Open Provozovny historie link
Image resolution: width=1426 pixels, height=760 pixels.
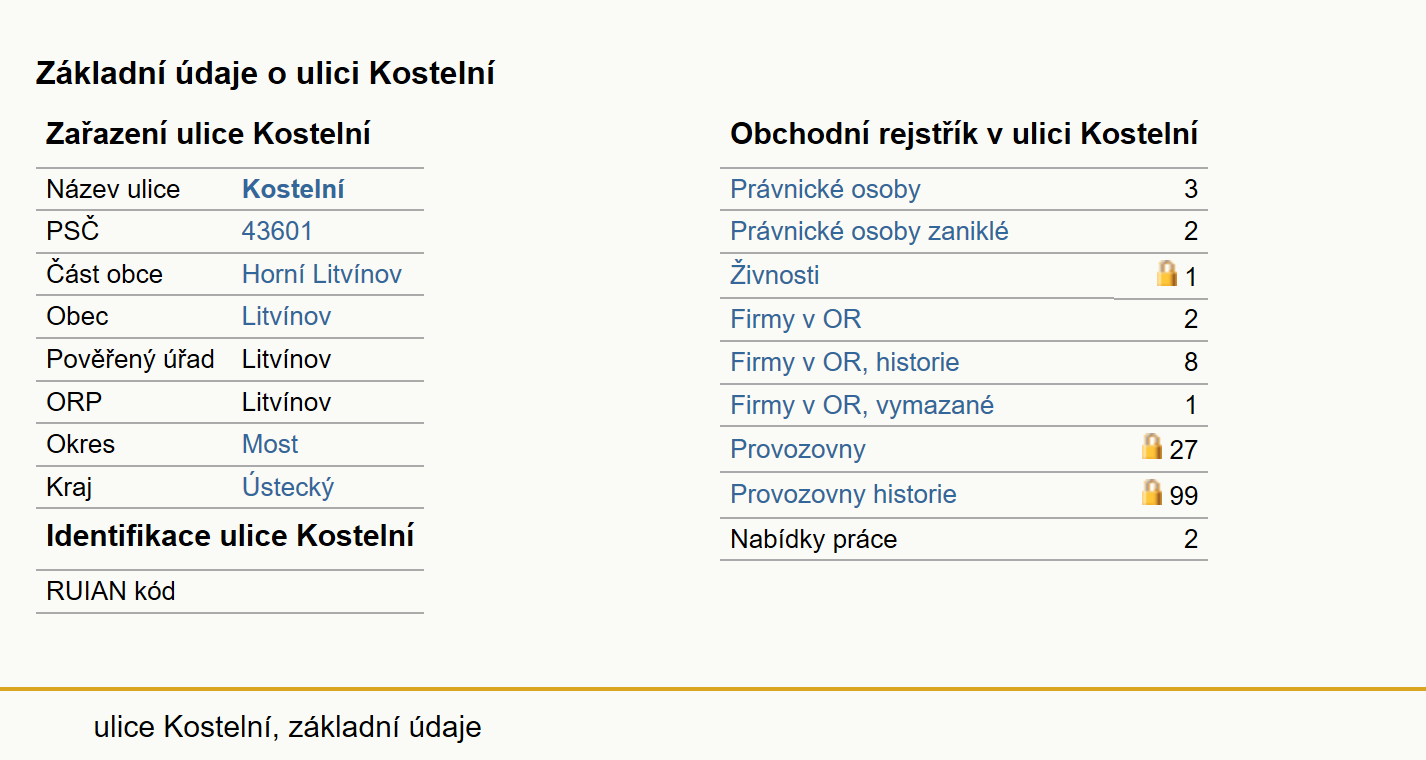click(x=843, y=494)
